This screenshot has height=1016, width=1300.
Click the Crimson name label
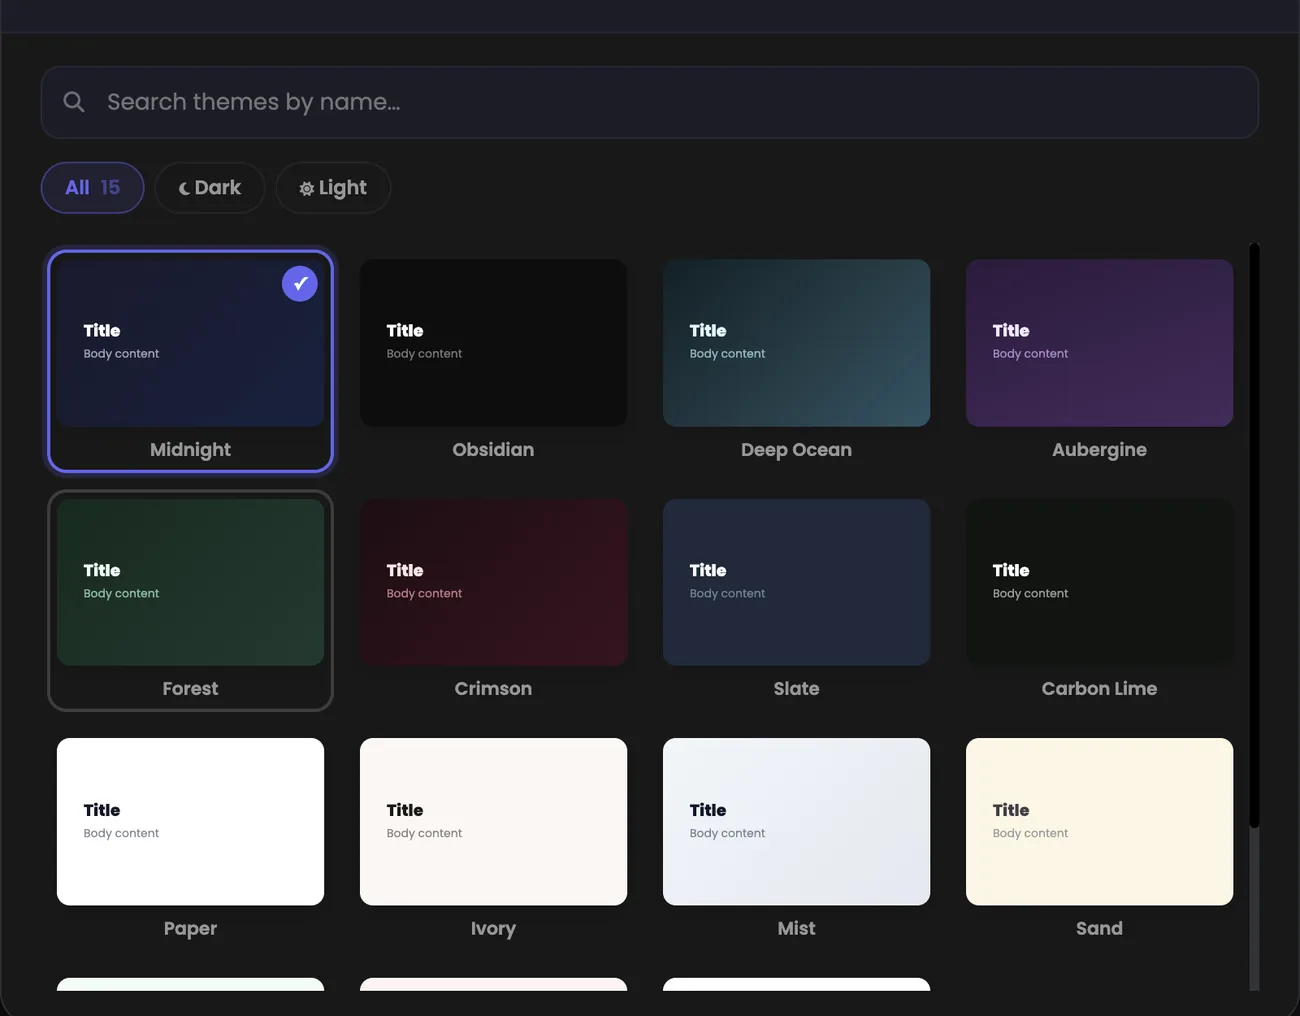tap(493, 689)
